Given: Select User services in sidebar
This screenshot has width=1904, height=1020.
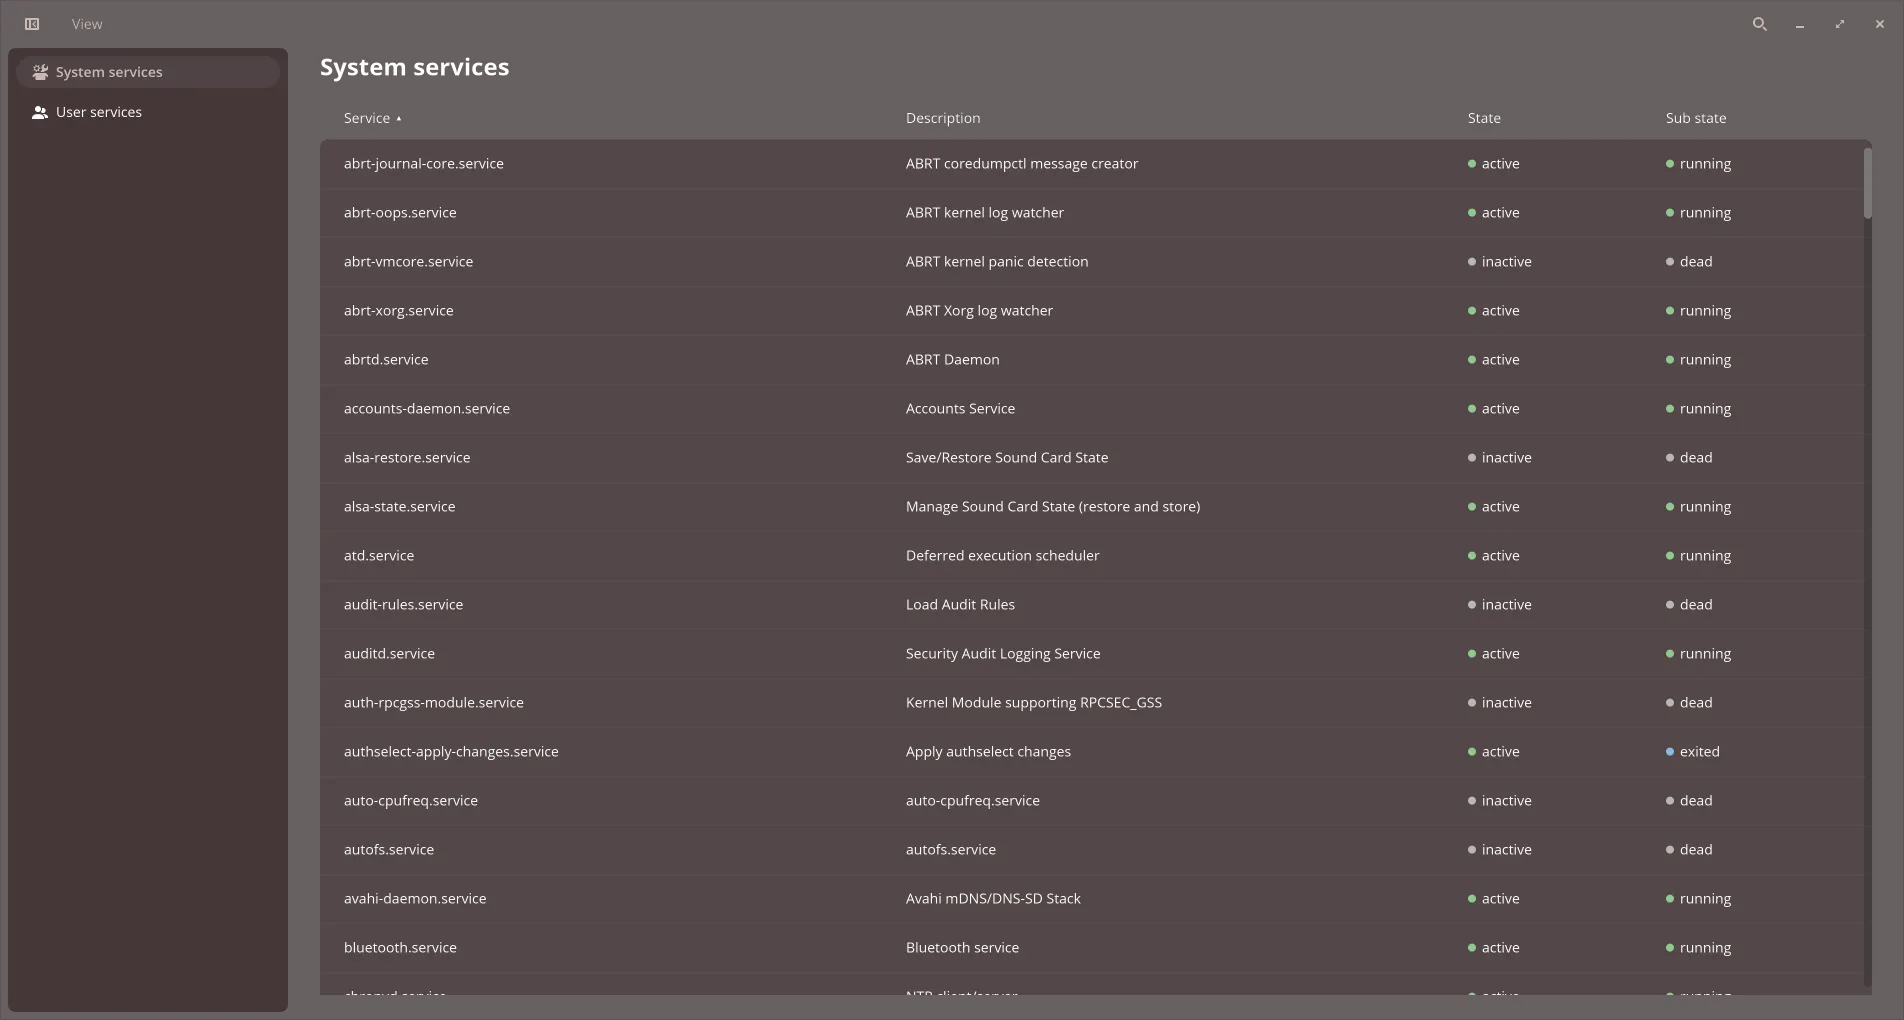Looking at the screenshot, I should pos(148,112).
